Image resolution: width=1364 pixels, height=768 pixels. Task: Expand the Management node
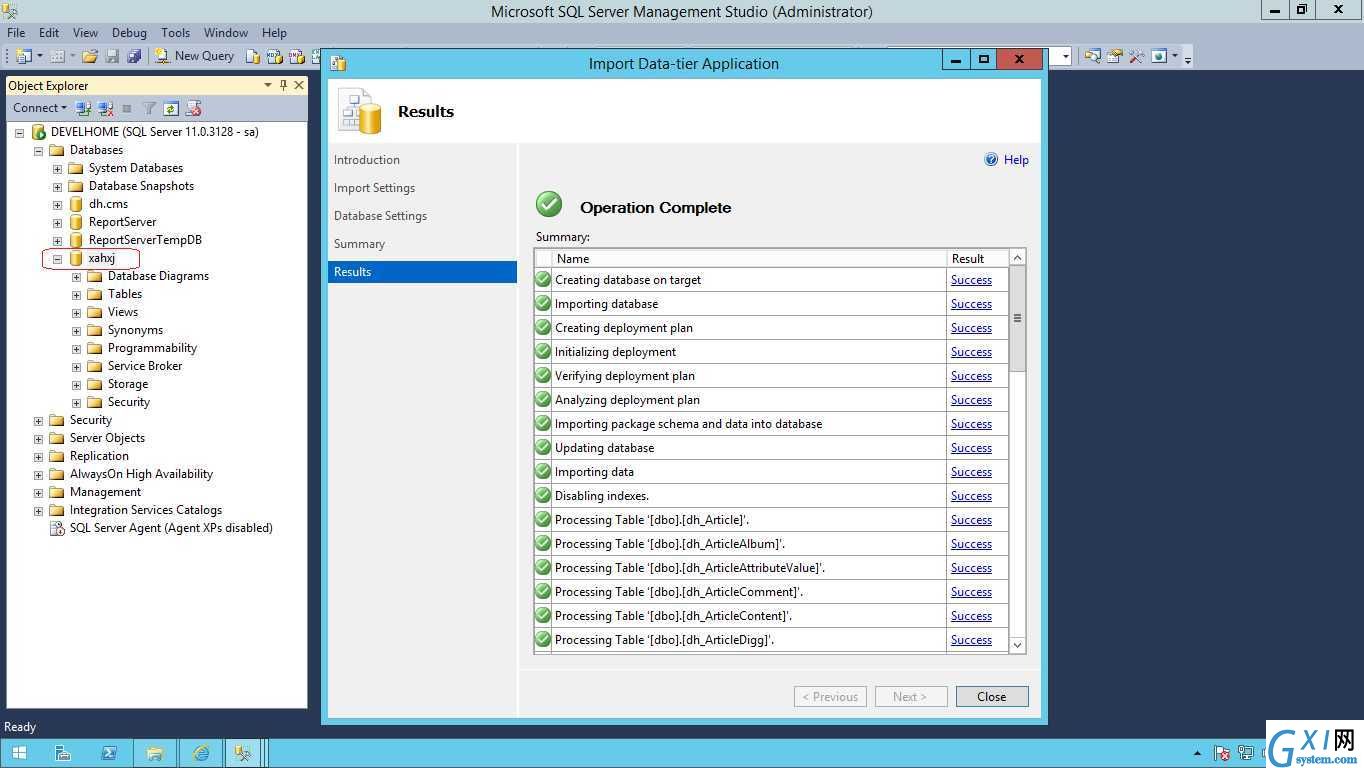pyautogui.click(x=39, y=492)
